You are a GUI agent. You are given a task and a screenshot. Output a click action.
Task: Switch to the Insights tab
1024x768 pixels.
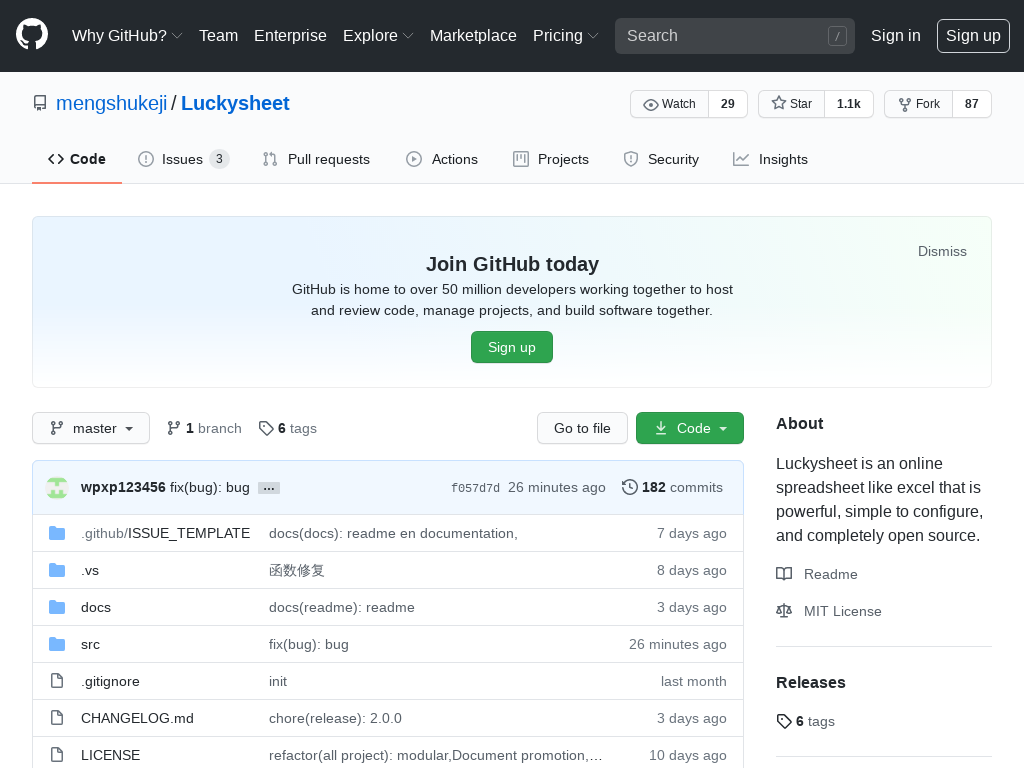click(x=770, y=159)
